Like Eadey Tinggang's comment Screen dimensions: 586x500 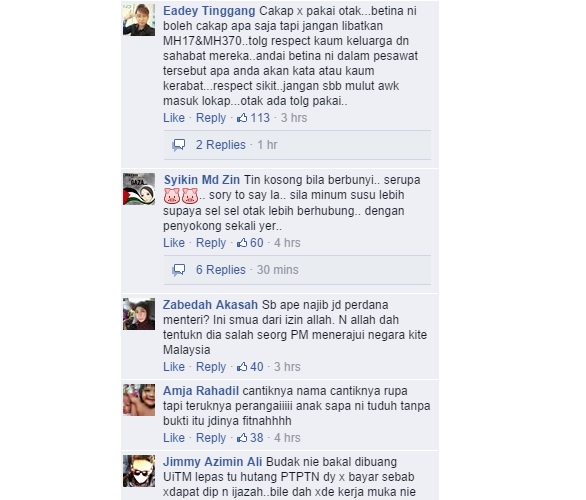click(174, 118)
